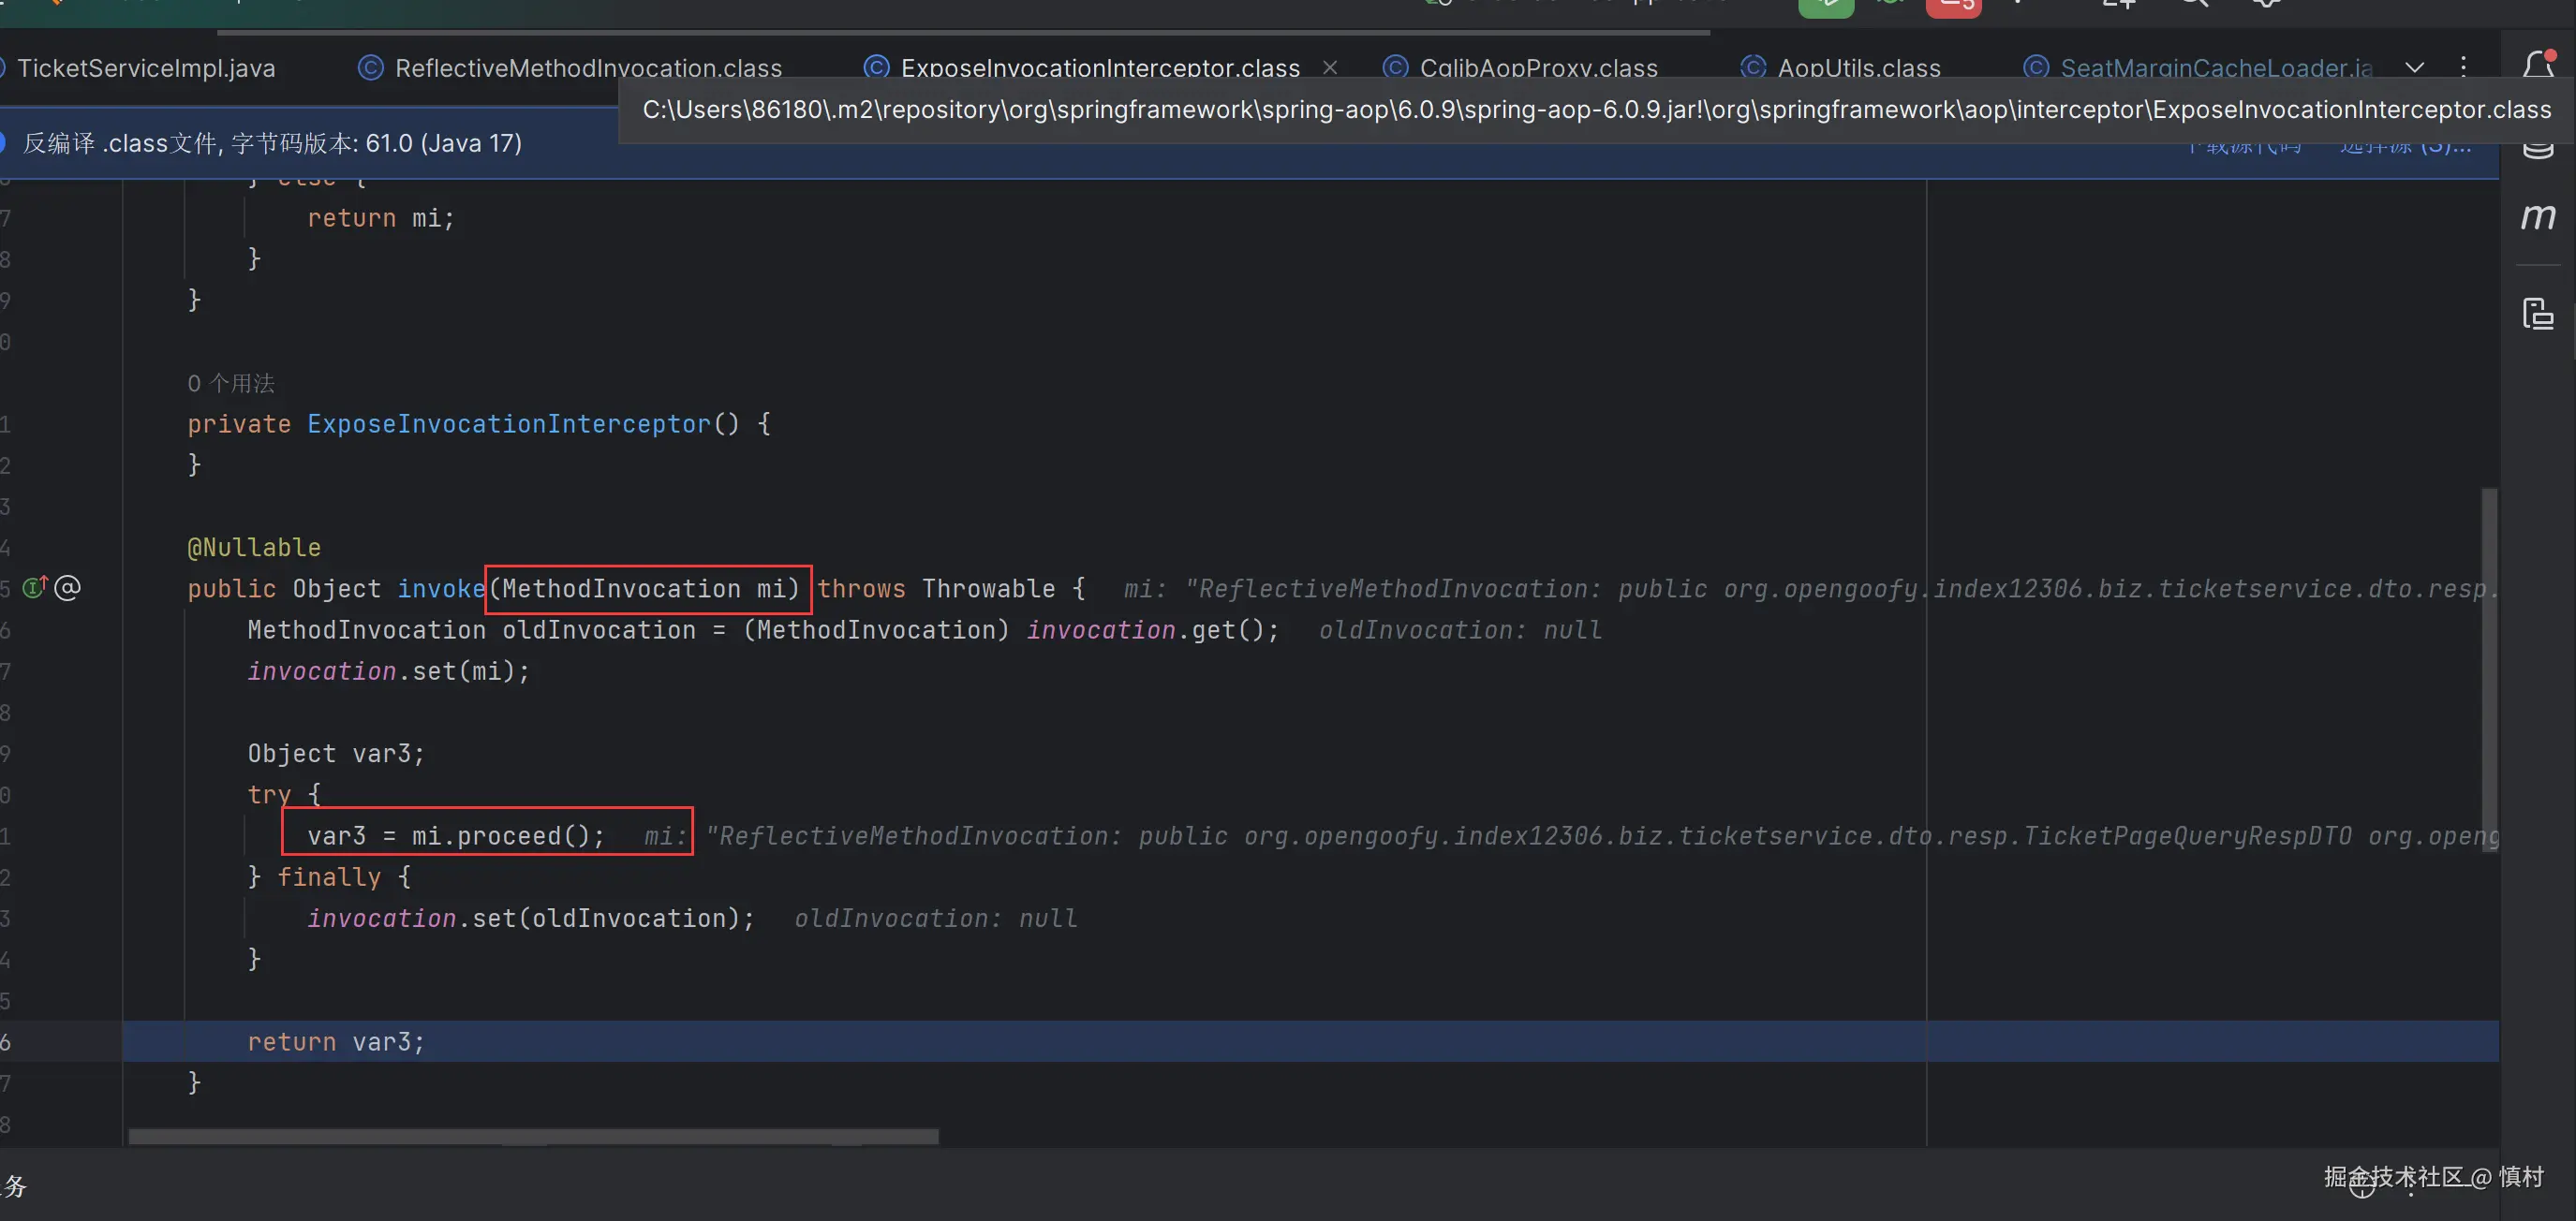The height and width of the screenshot is (1221, 2576).
Task: Click the implements-method gutter icon
Action: click(x=35, y=588)
